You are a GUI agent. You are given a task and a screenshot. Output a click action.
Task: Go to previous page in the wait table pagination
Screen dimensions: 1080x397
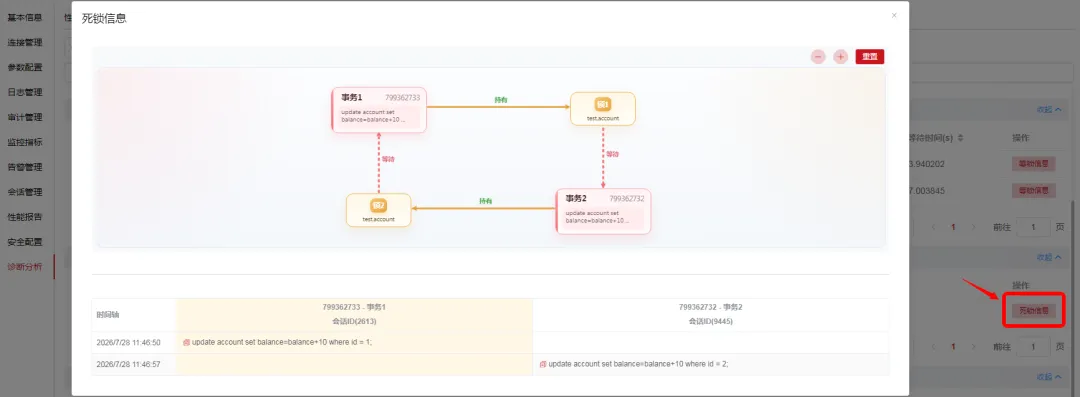pyautogui.click(x=934, y=227)
